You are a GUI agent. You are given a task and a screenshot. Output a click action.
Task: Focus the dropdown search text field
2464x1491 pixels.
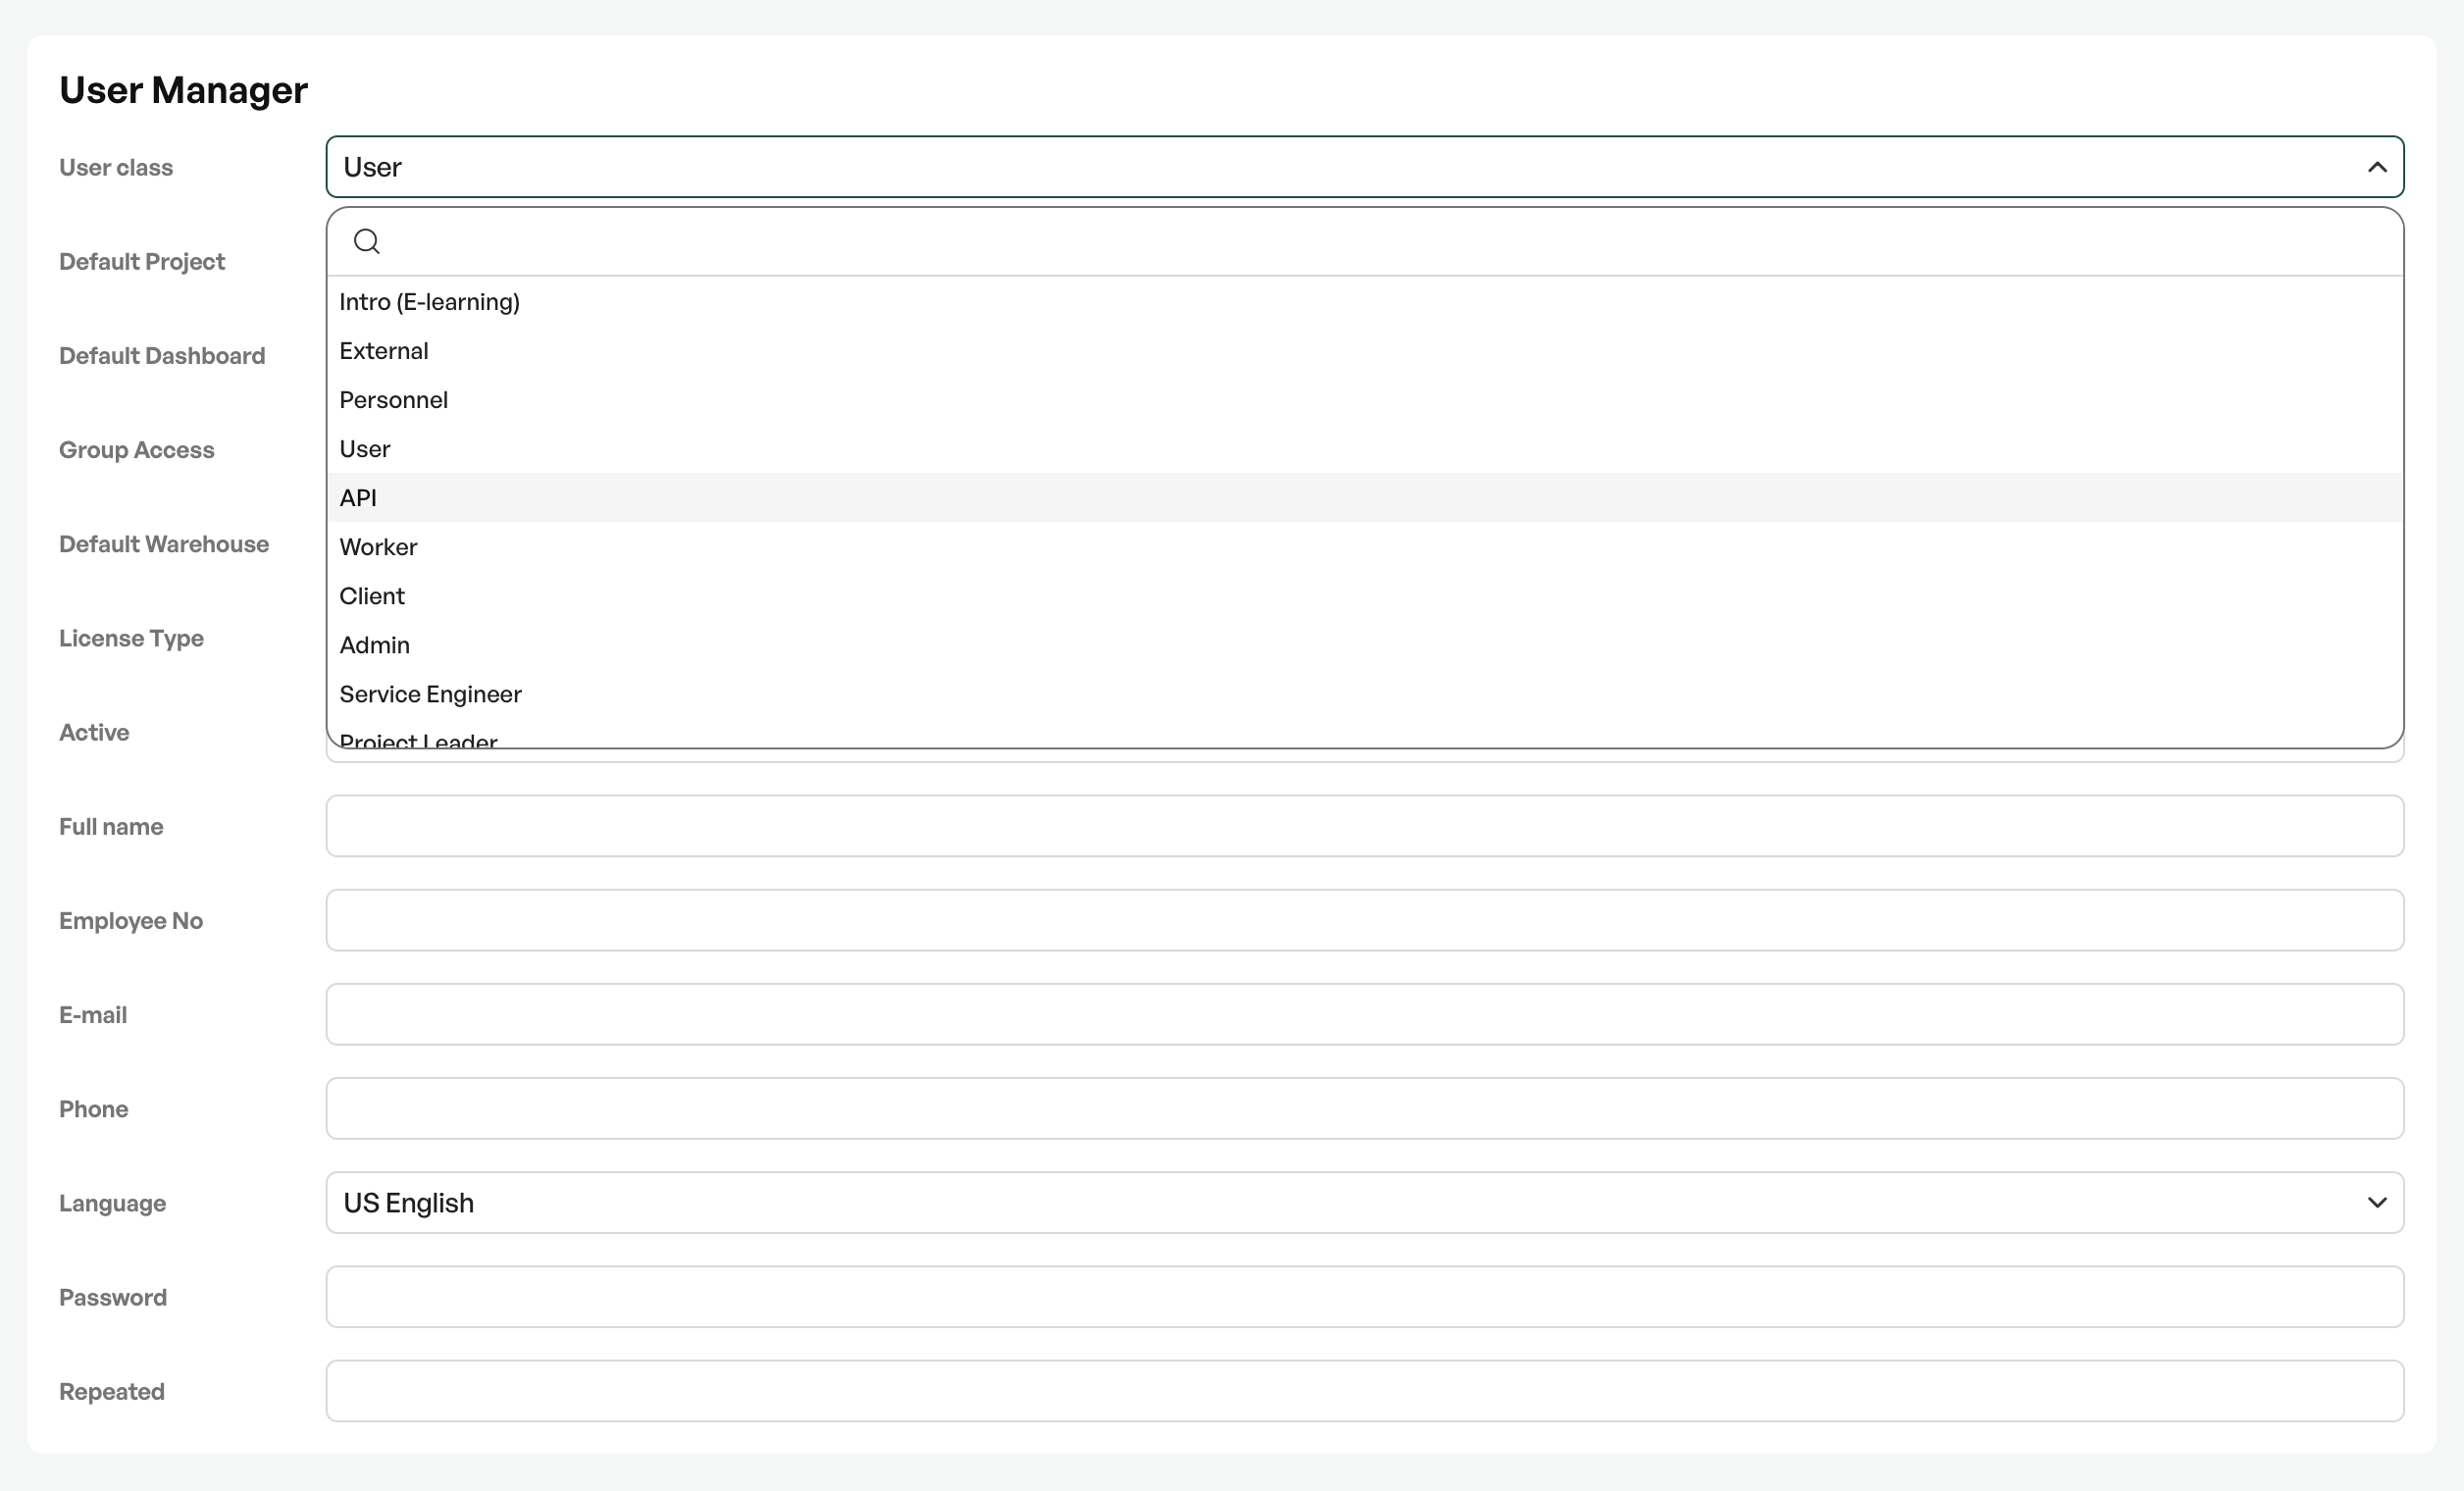pos(1390,241)
